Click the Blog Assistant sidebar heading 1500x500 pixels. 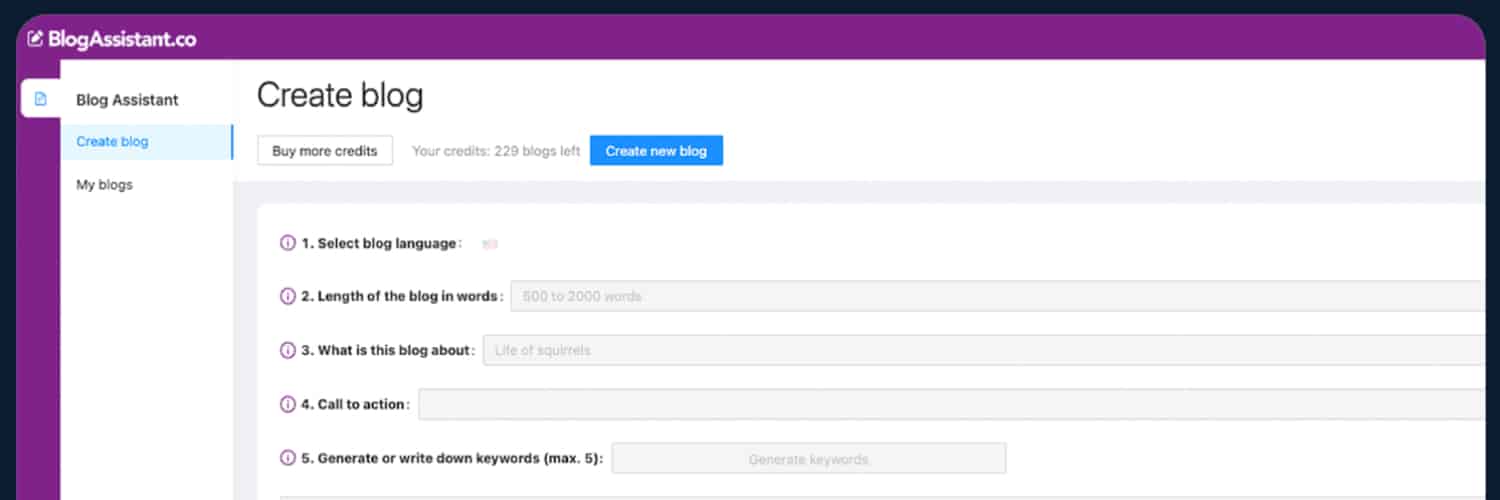click(127, 100)
